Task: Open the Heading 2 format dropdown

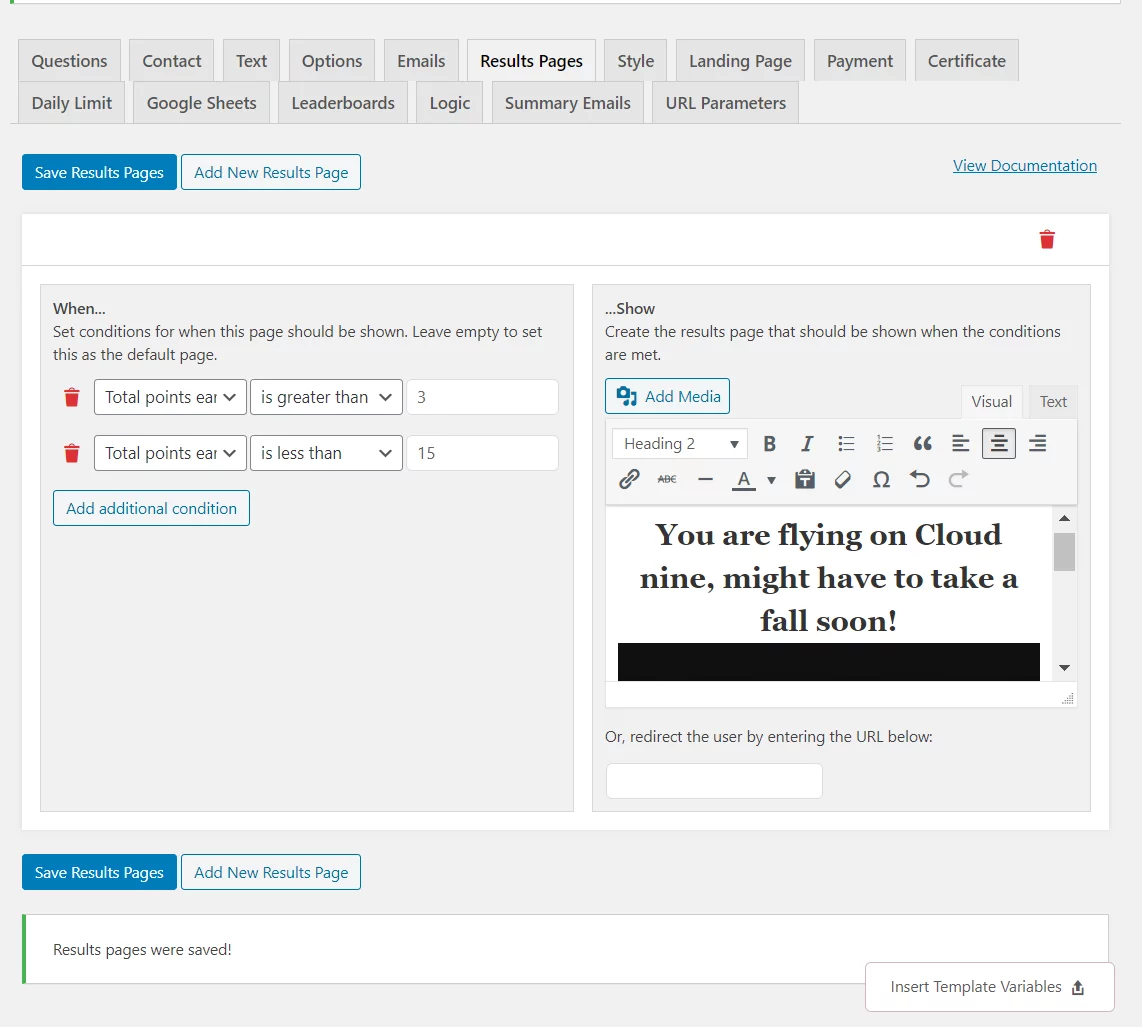Action: pyautogui.click(x=679, y=443)
